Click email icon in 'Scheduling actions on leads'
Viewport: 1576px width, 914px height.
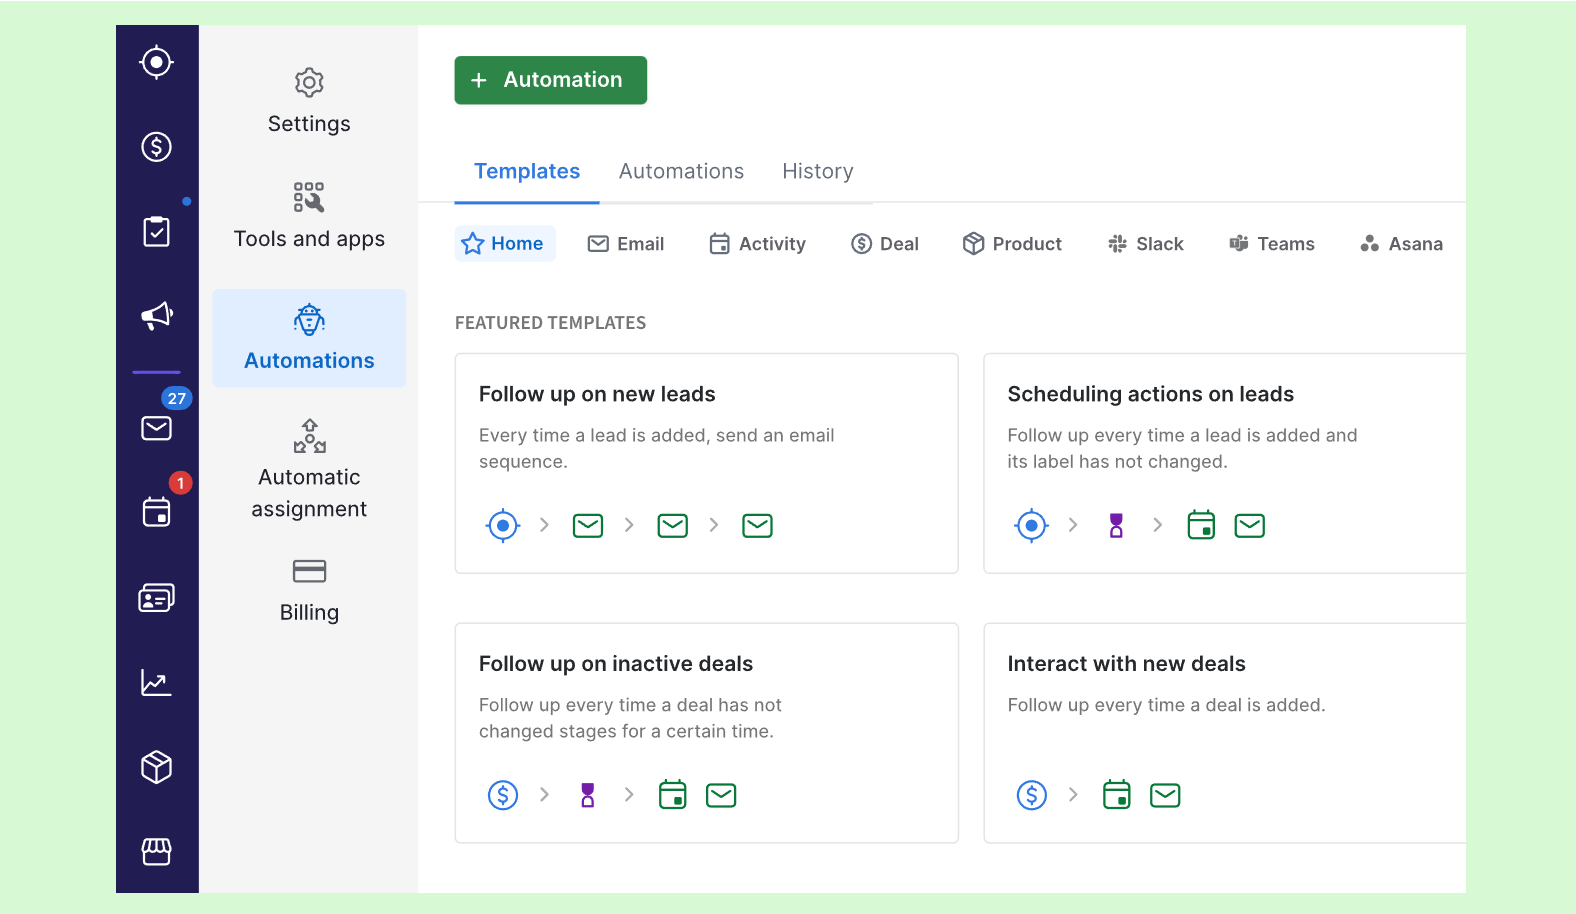1250,525
